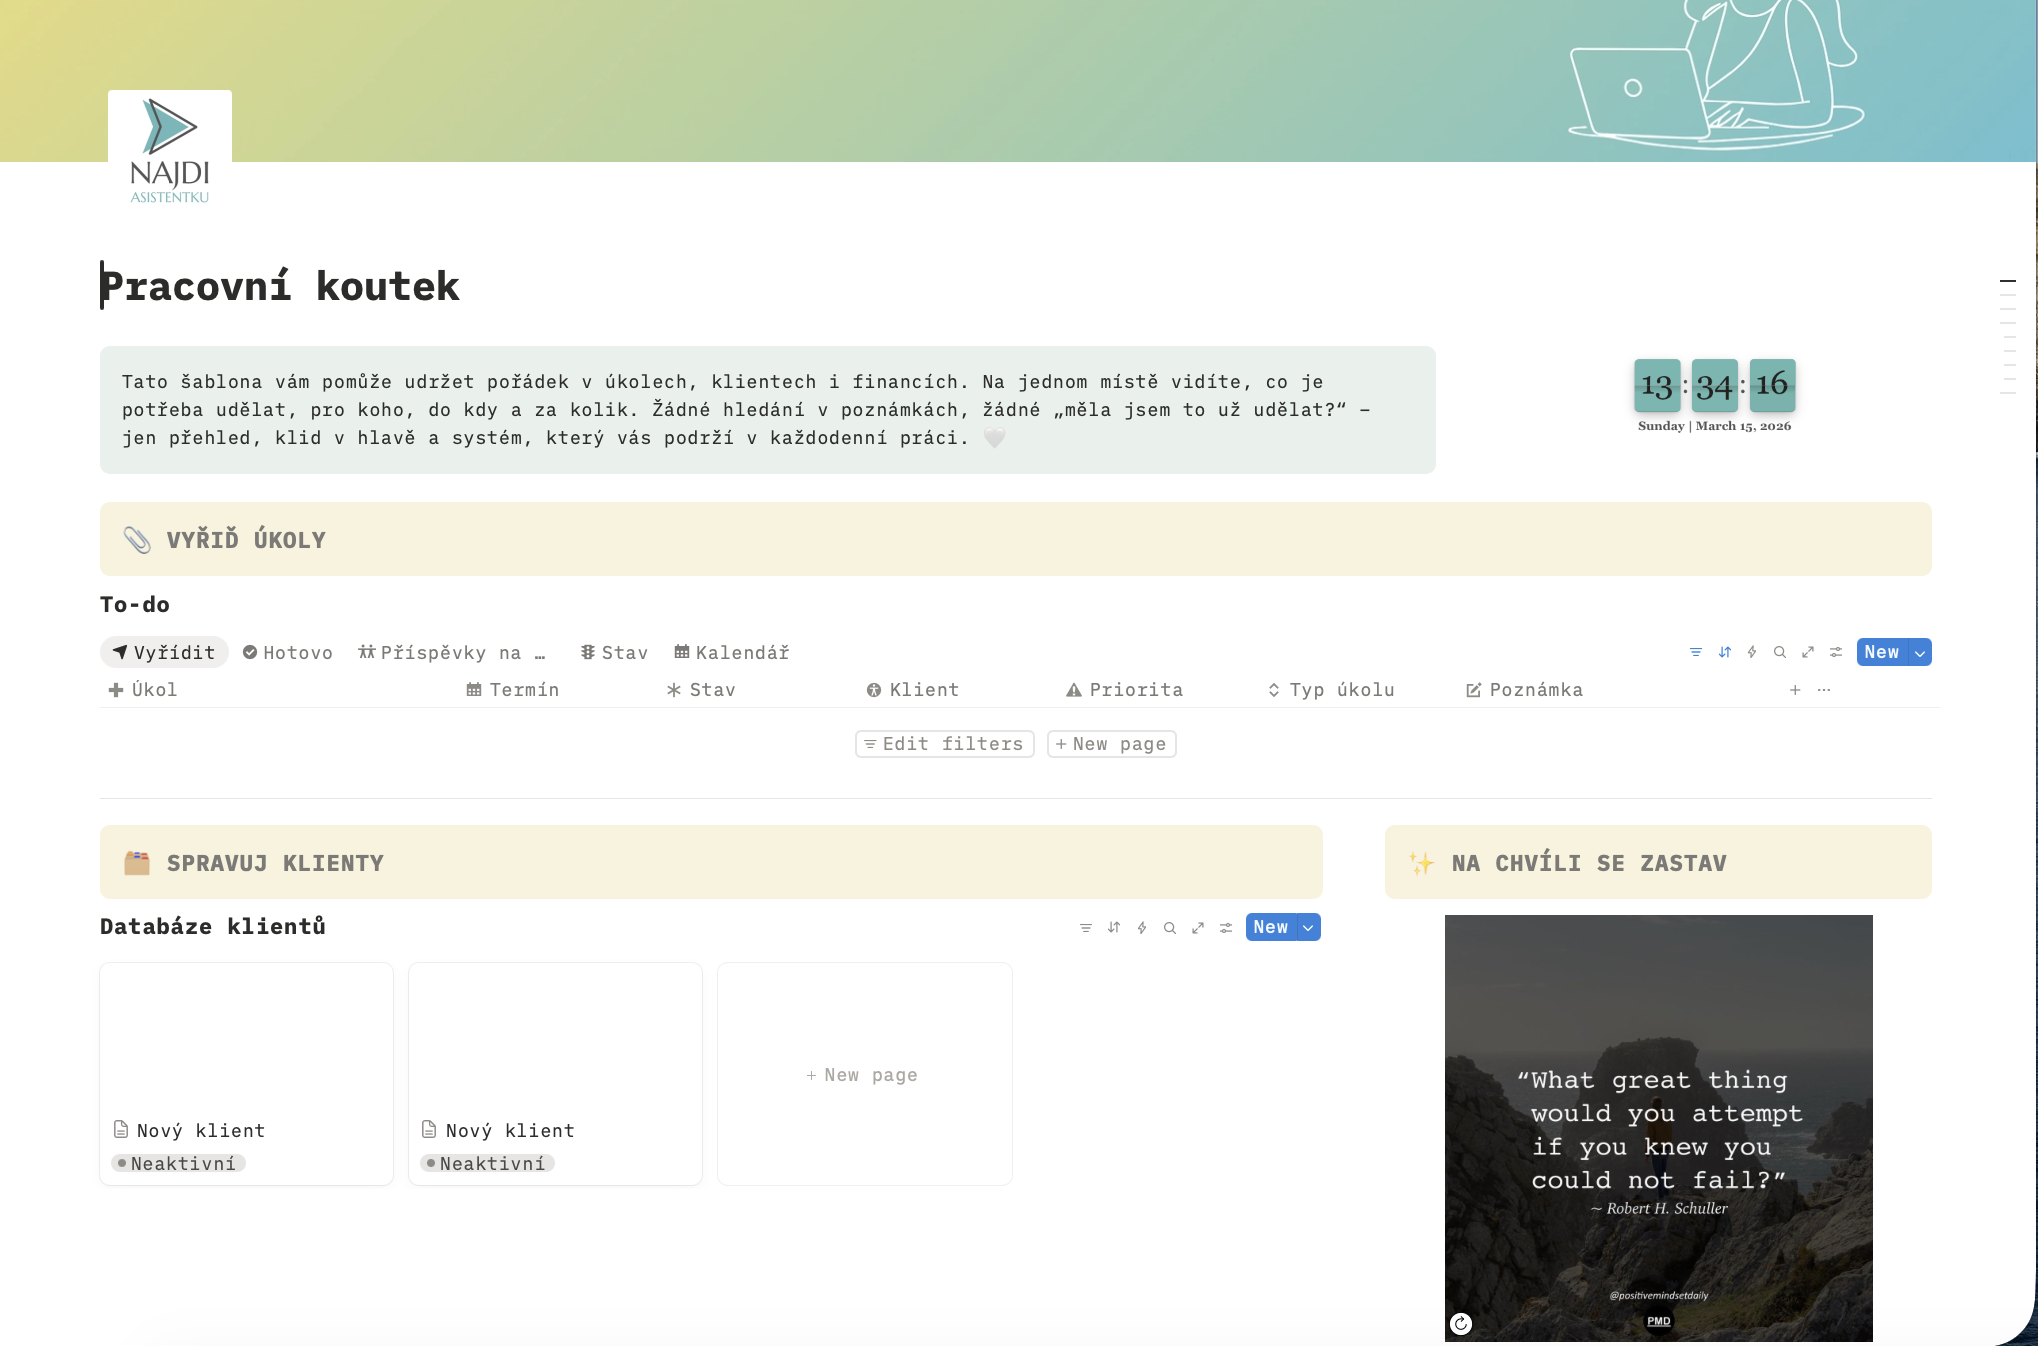Open To-do view settings icon
This screenshot has width=2038, height=1346.
point(1836,652)
